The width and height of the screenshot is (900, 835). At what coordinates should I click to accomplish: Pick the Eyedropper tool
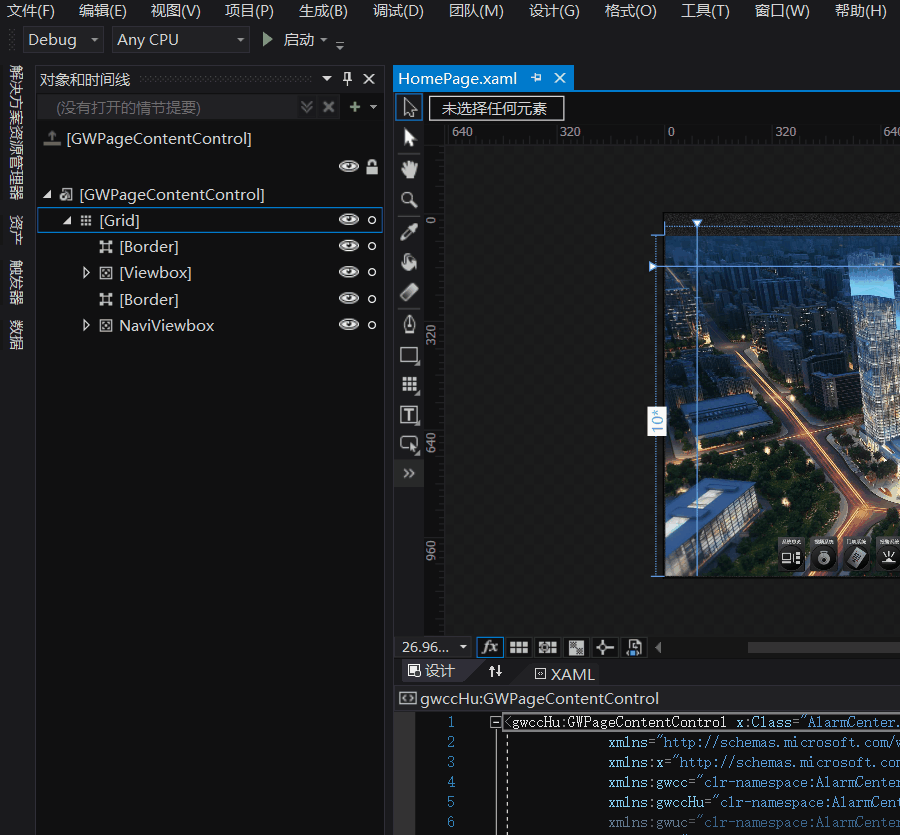pyautogui.click(x=409, y=231)
